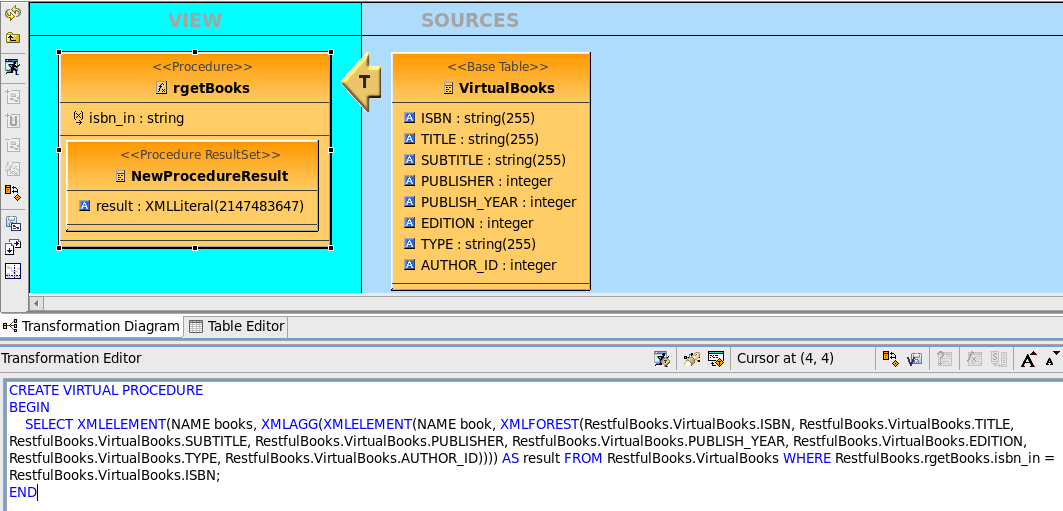
Task: Decrease editor font size
Action: point(1052,359)
